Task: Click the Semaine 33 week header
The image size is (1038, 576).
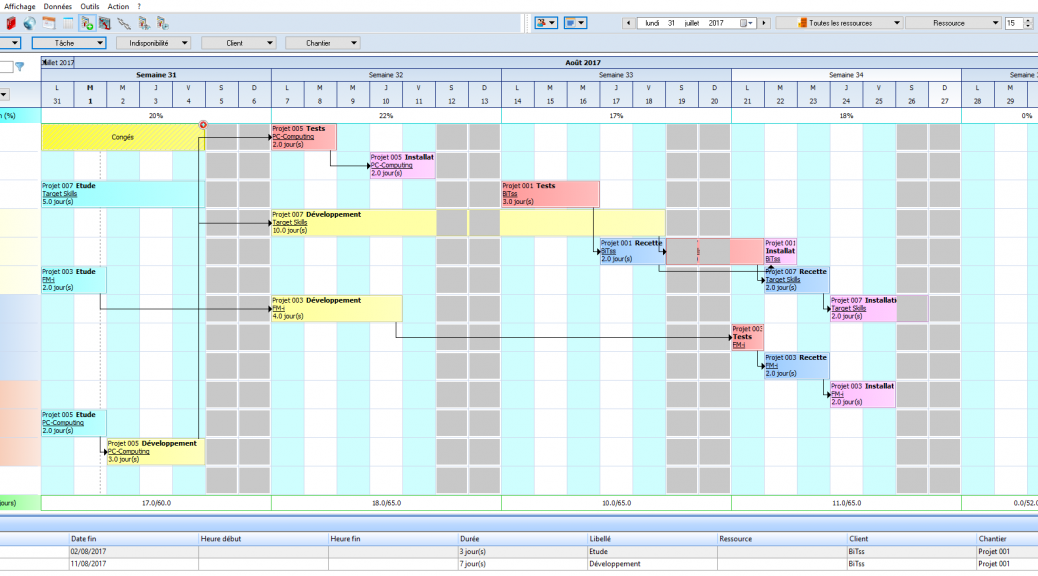Action: [616, 75]
